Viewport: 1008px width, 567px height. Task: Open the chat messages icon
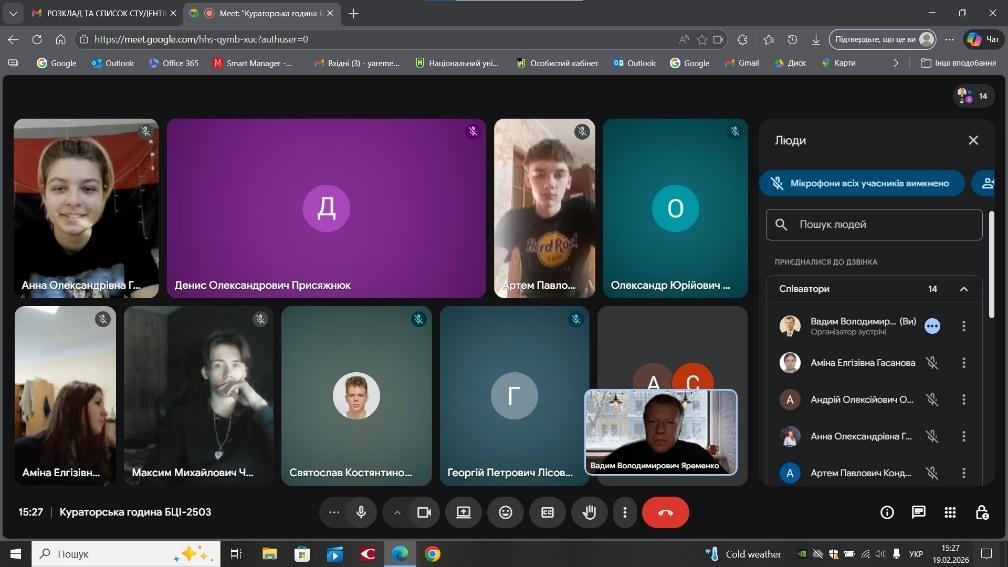[x=918, y=512]
